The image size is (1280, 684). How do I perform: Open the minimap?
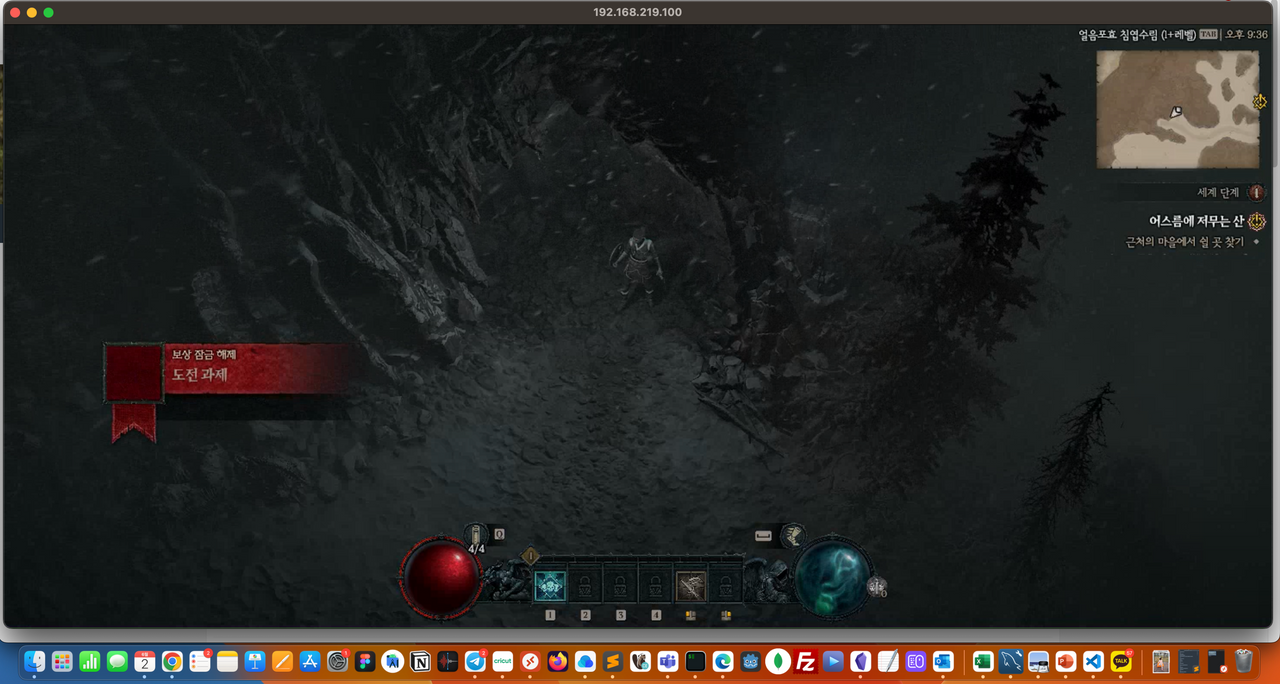point(1177,109)
